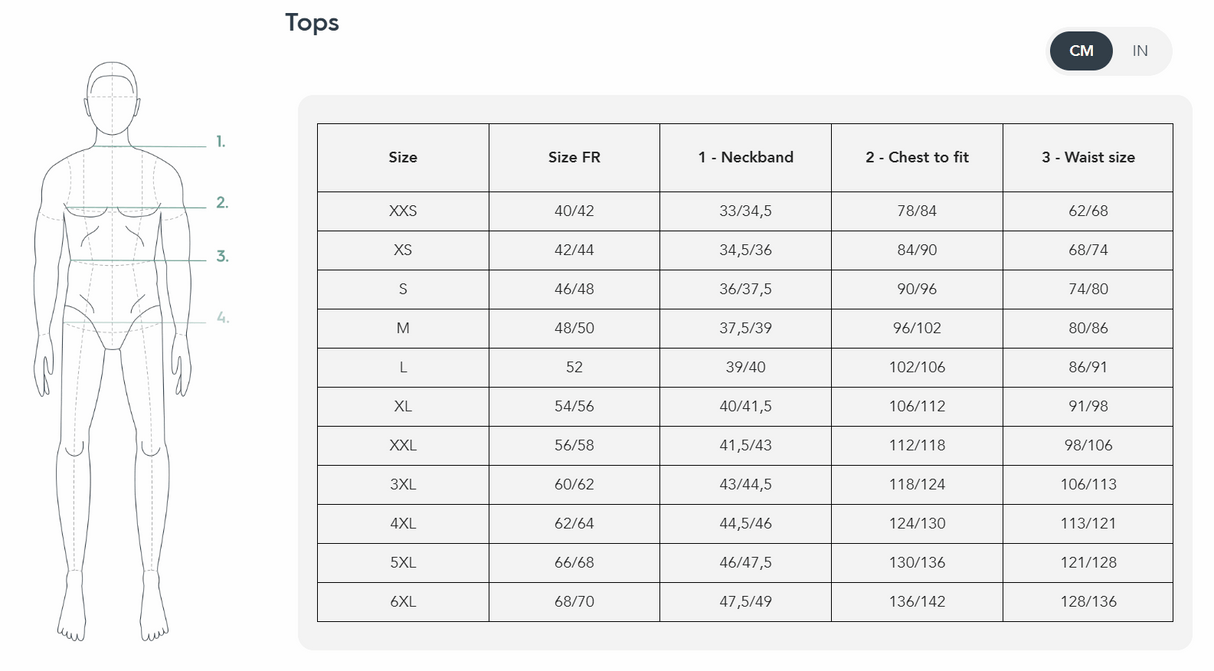Click waist marker 3 on body diagram
Screen dimensions: 1214x671
point(222,257)
